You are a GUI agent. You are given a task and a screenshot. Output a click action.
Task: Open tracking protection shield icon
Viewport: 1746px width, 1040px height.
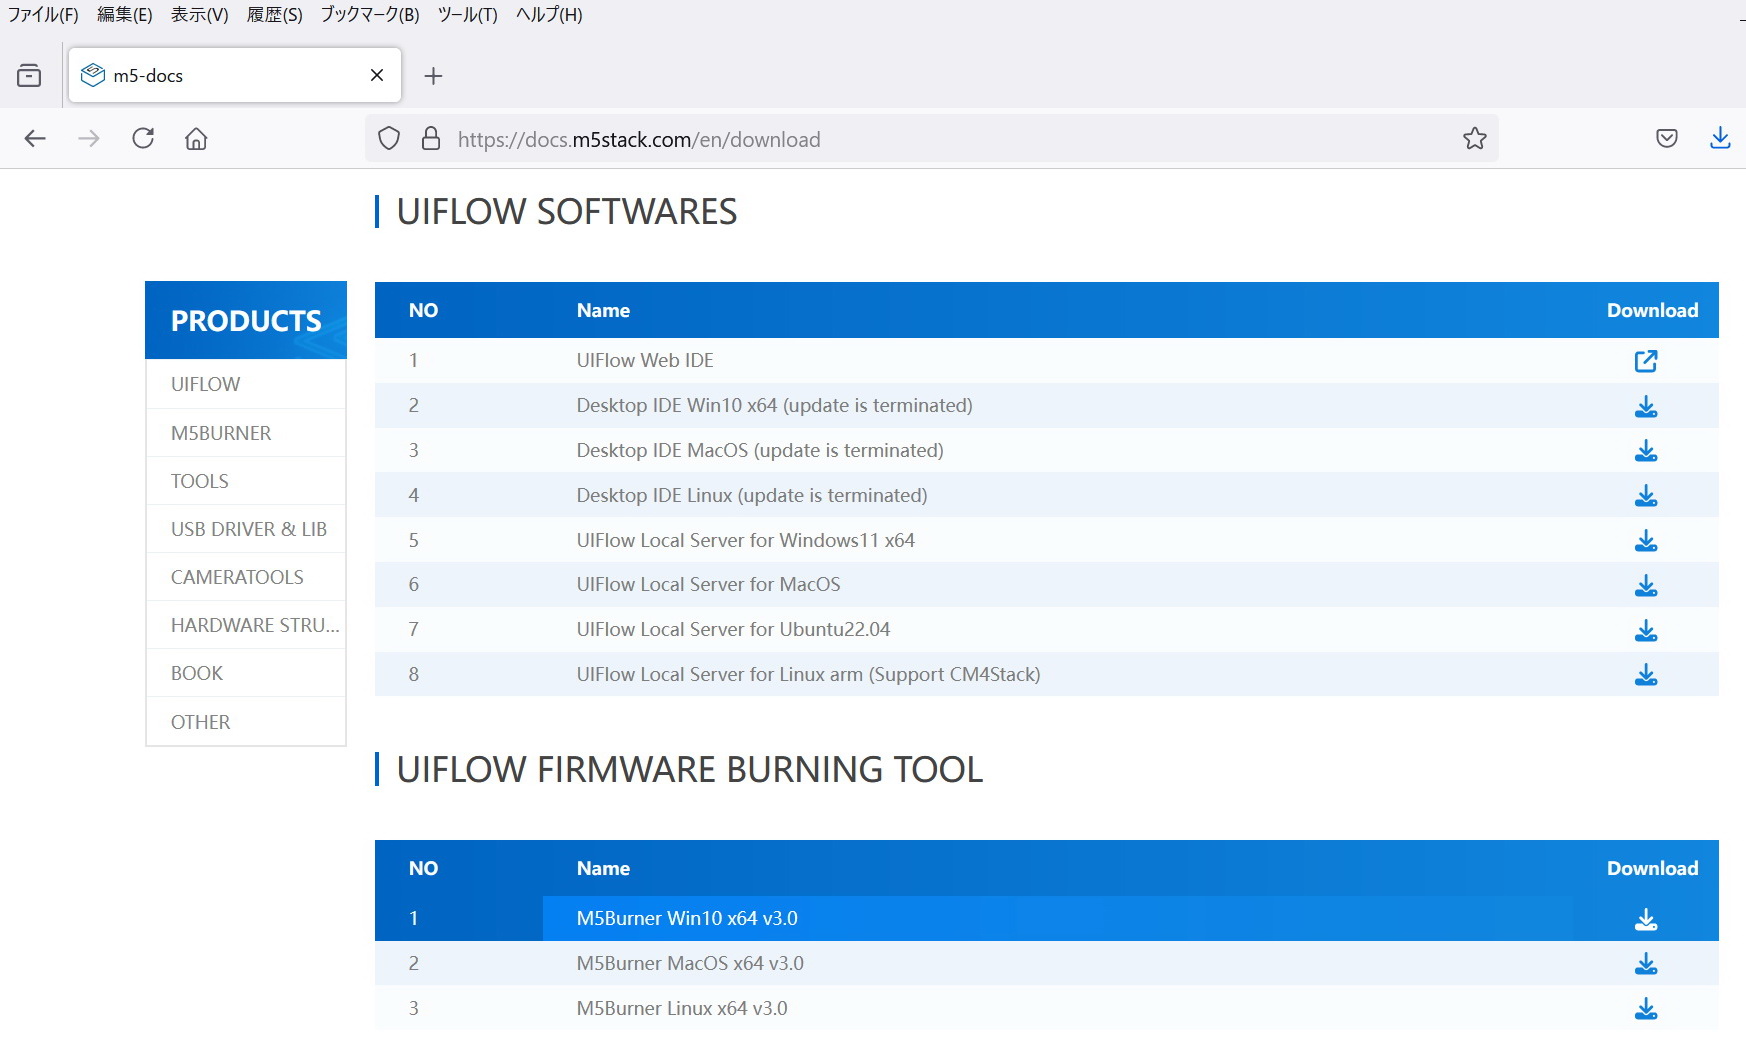point(389,139)
